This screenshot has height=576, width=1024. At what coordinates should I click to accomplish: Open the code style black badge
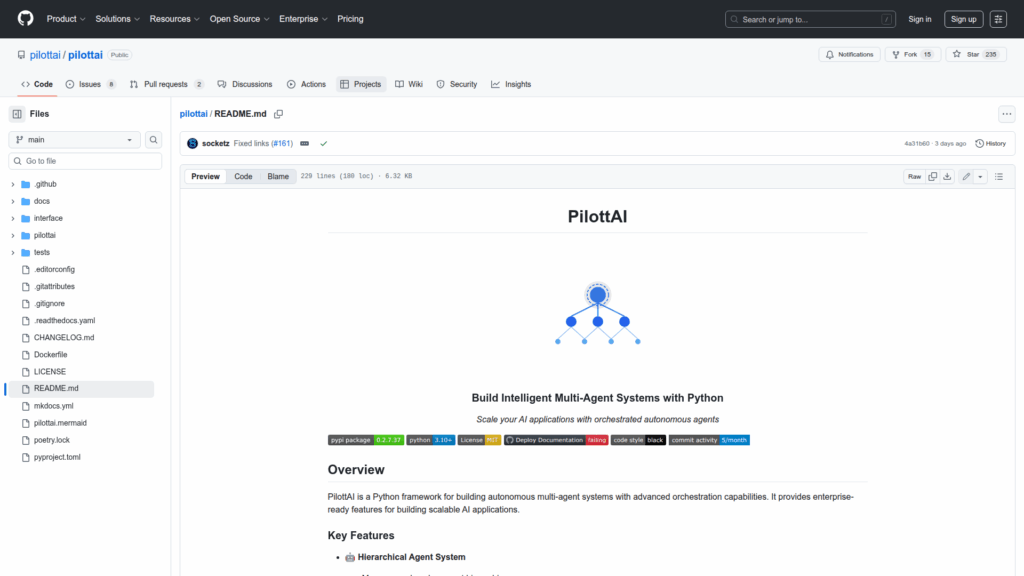[x=638, y=440]
